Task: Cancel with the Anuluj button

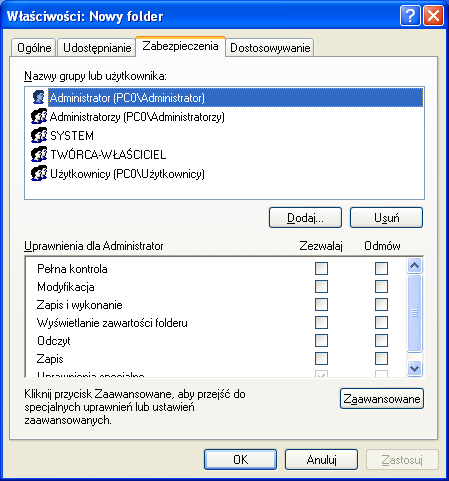Action: [321, 460]
